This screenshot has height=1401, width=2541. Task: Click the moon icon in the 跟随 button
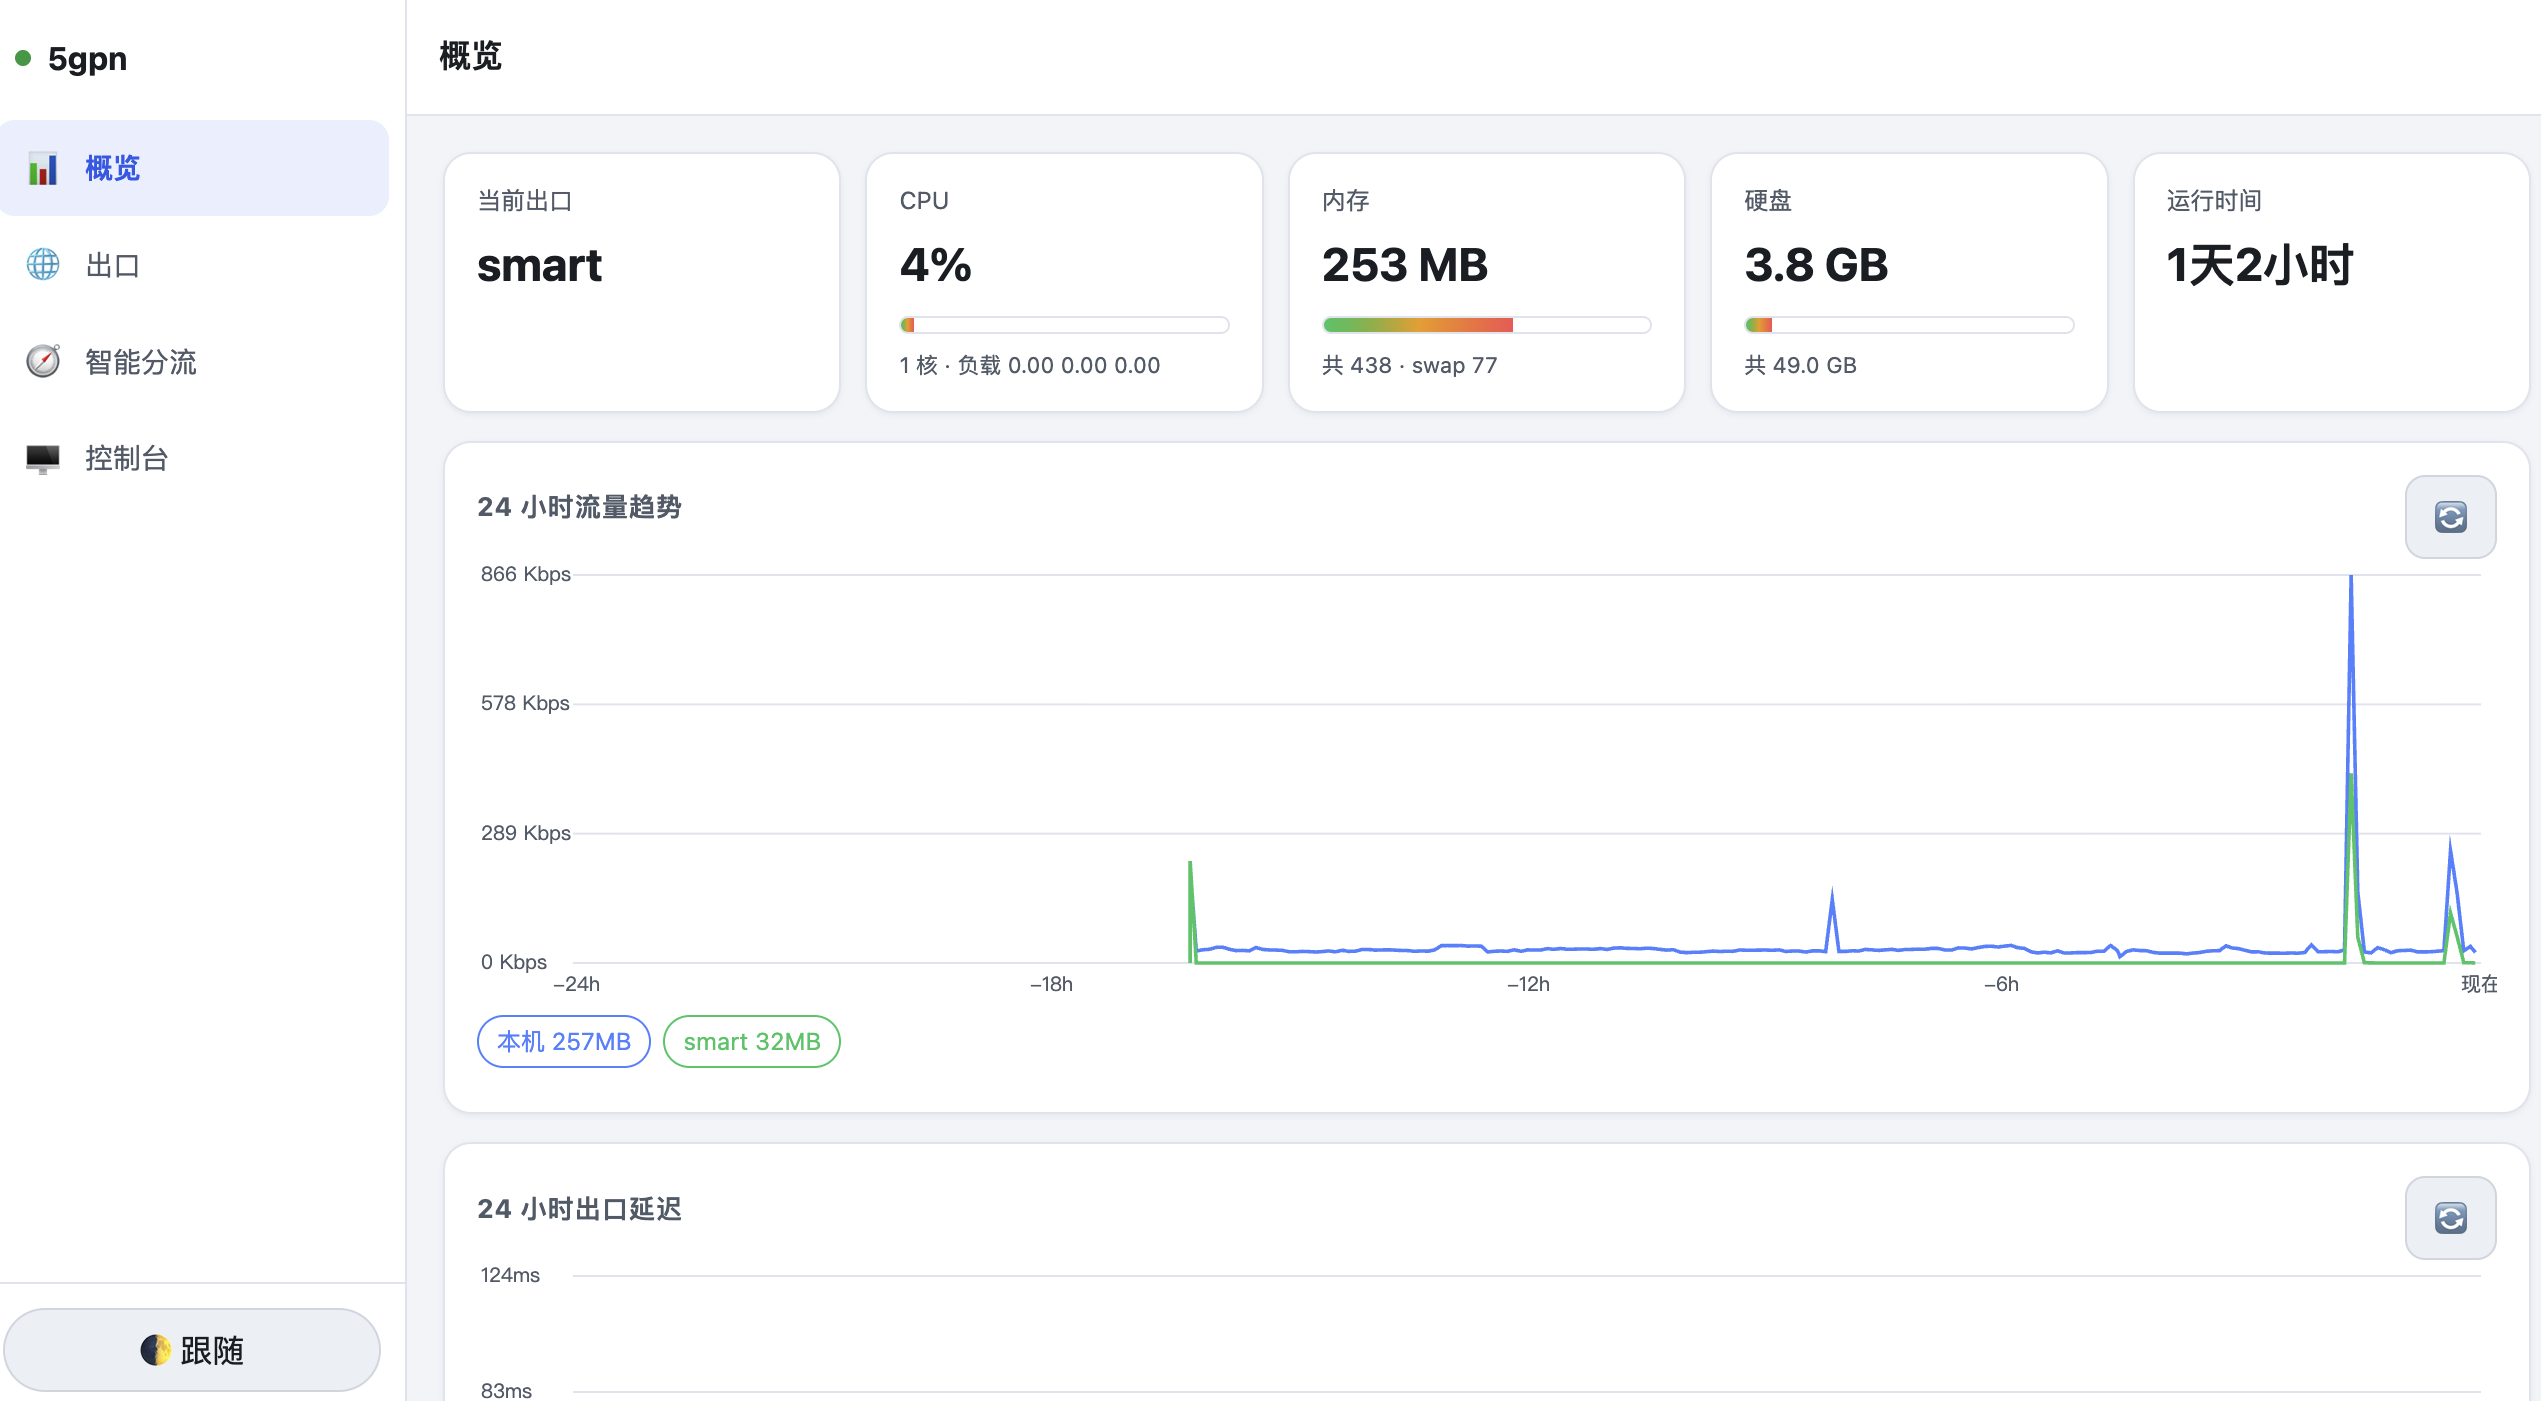155,1349
